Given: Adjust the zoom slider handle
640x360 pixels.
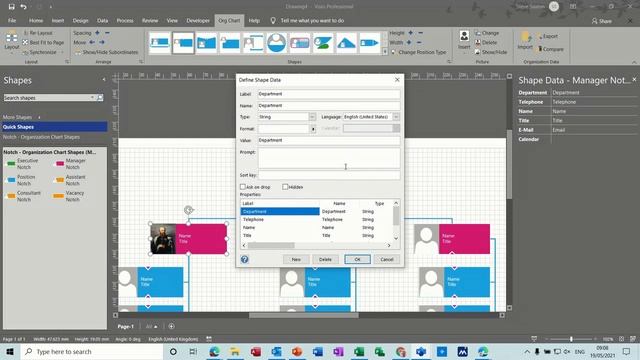Looking at the screenshot, I should pyautogui.click(x=571, y=339).
